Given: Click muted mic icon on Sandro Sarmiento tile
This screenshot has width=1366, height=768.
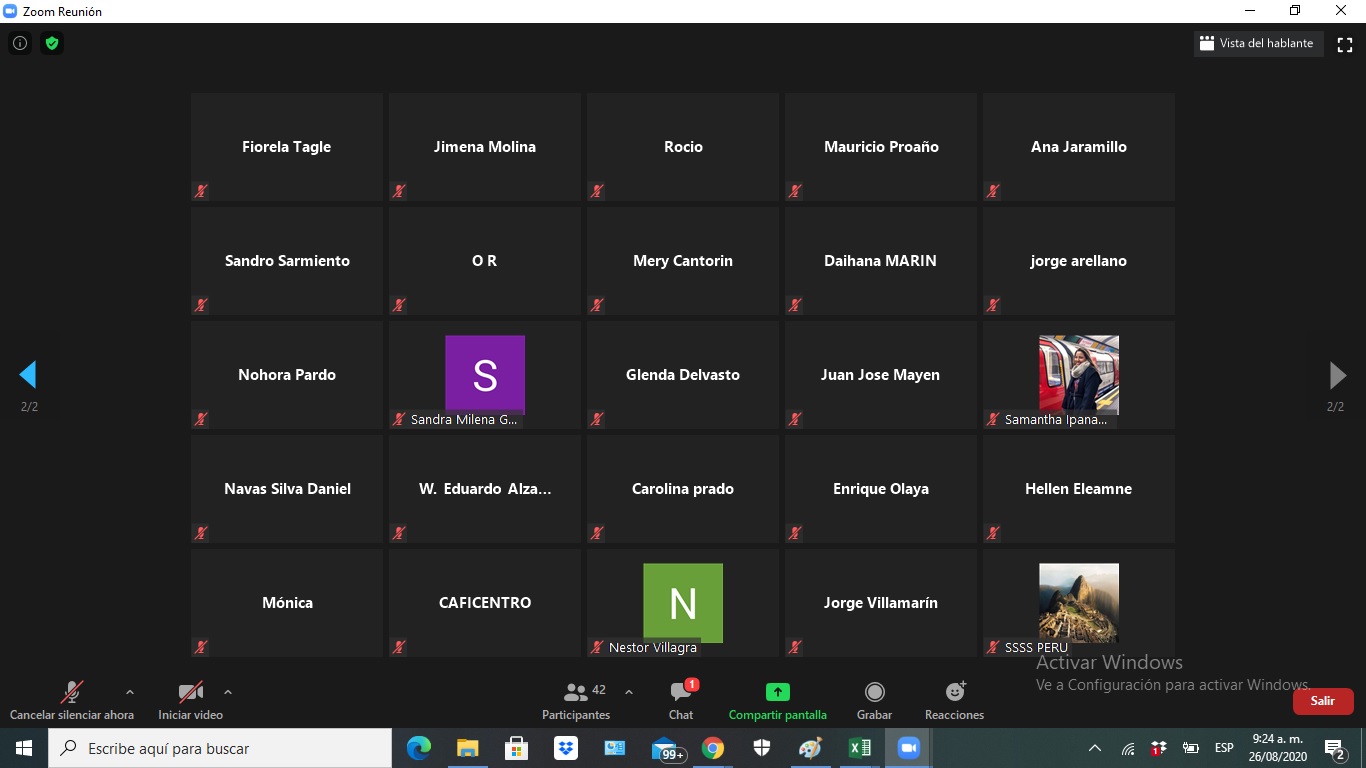Looking at the screenshot, I should coord(201,305).
